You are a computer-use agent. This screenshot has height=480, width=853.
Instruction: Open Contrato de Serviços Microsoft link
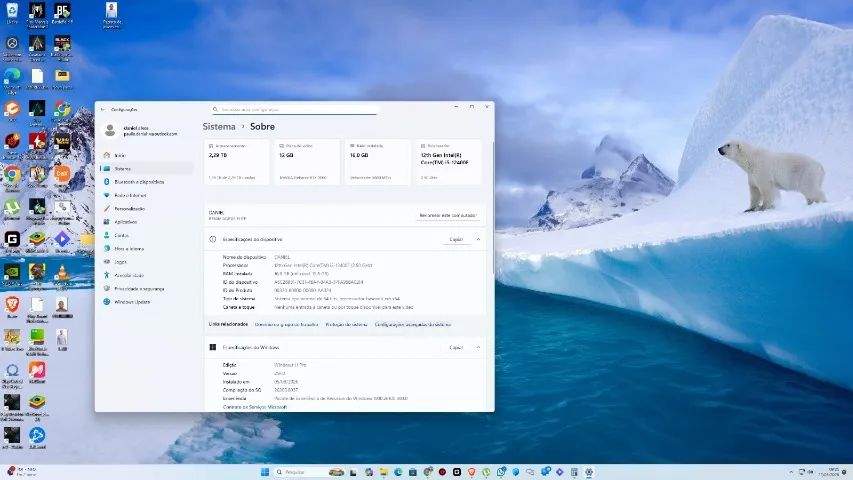click(x=255, y=407)
